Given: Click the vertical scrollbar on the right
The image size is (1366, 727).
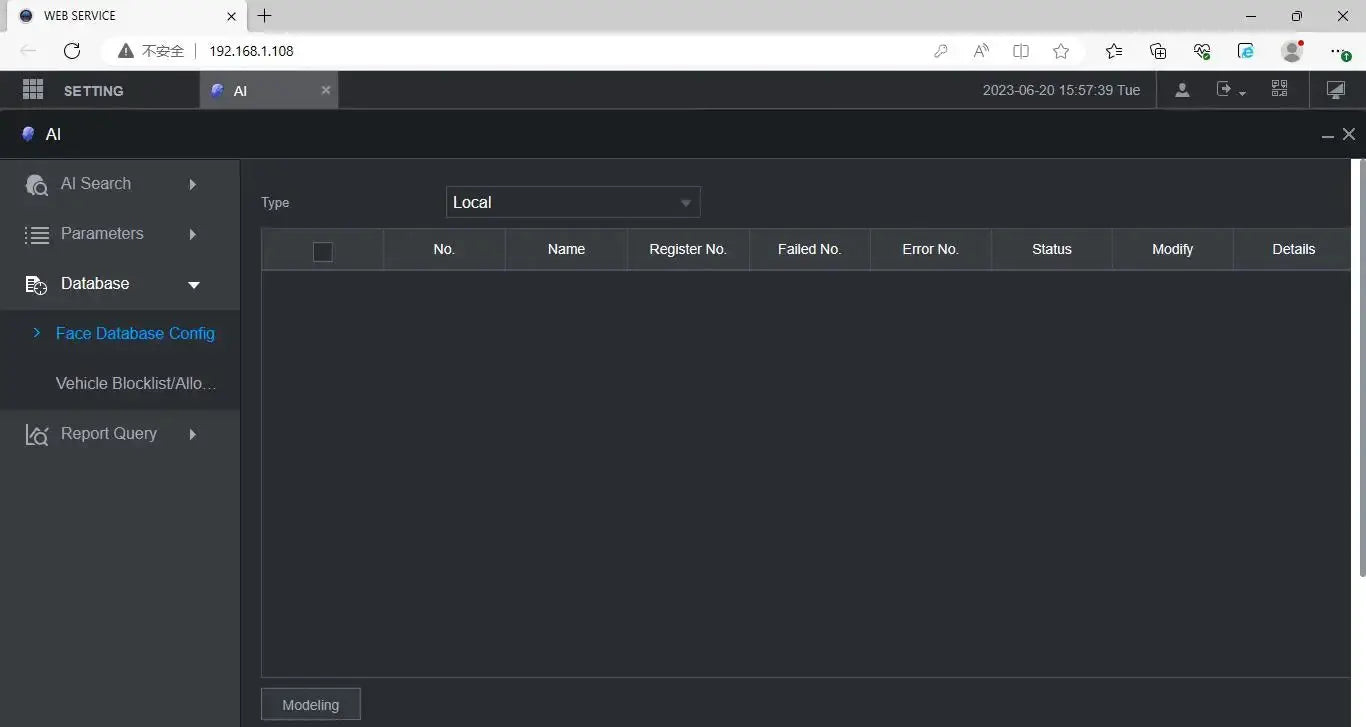Looking at the screenshot, I should point(1361,368).
